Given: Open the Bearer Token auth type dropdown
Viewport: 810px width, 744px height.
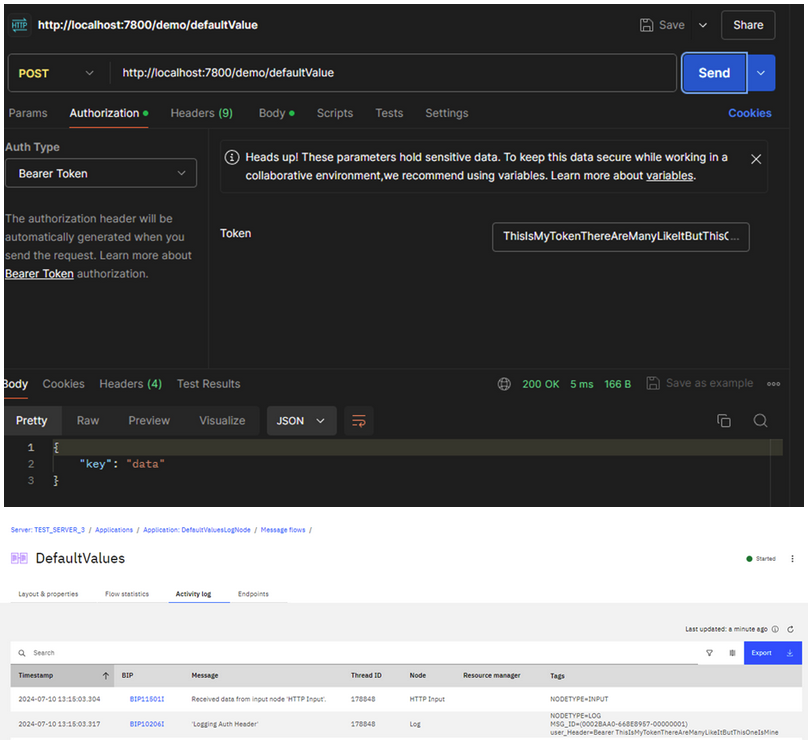Looking at the screenshot, I should [101, 174].
